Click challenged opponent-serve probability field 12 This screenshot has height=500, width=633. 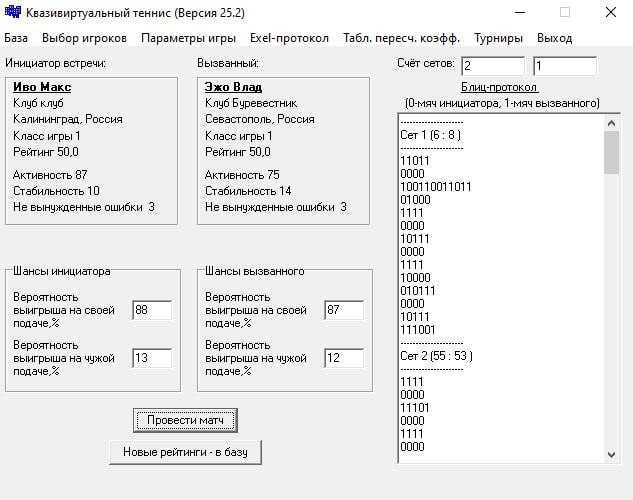point(343,358)
